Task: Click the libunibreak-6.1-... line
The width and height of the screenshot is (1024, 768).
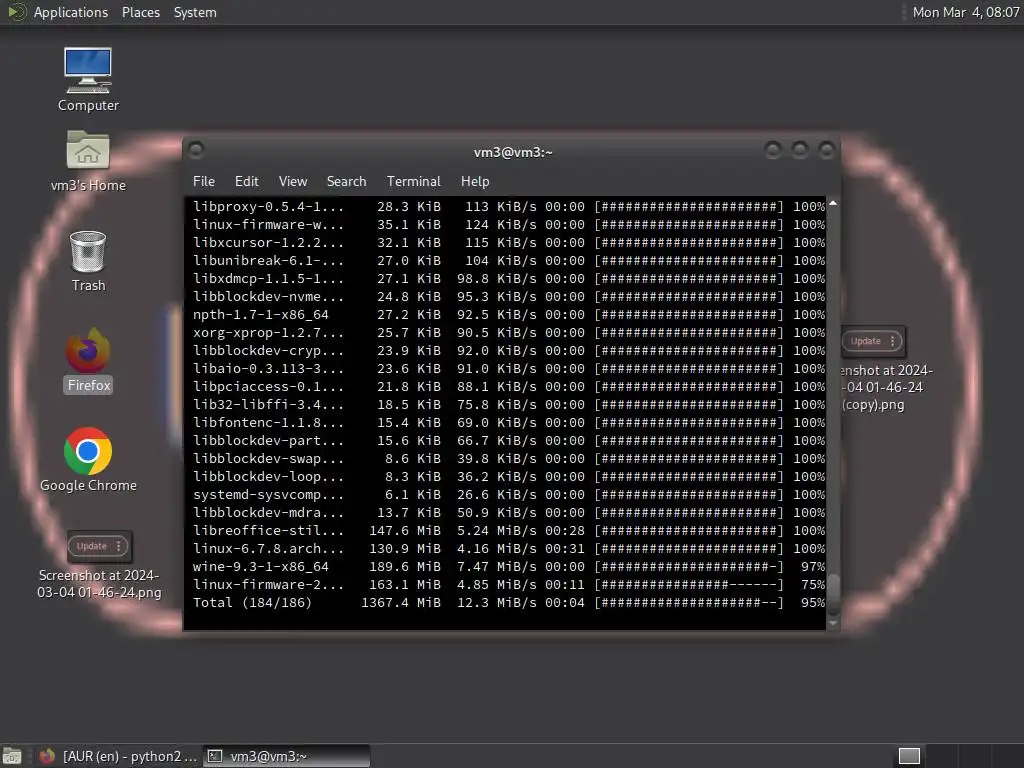Action: coord(509,261)
